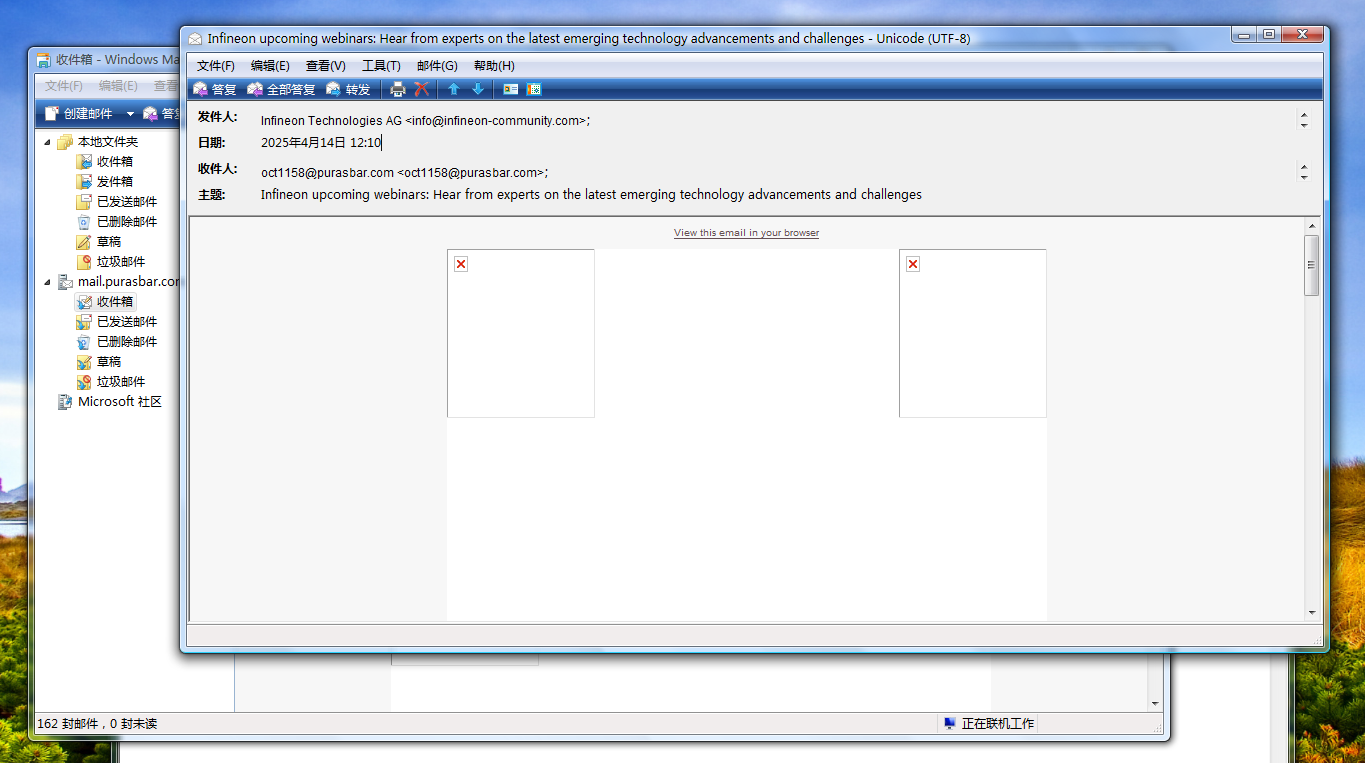
Task: Select 收件箱 under mail.purasbar.com
Action: 105,302
